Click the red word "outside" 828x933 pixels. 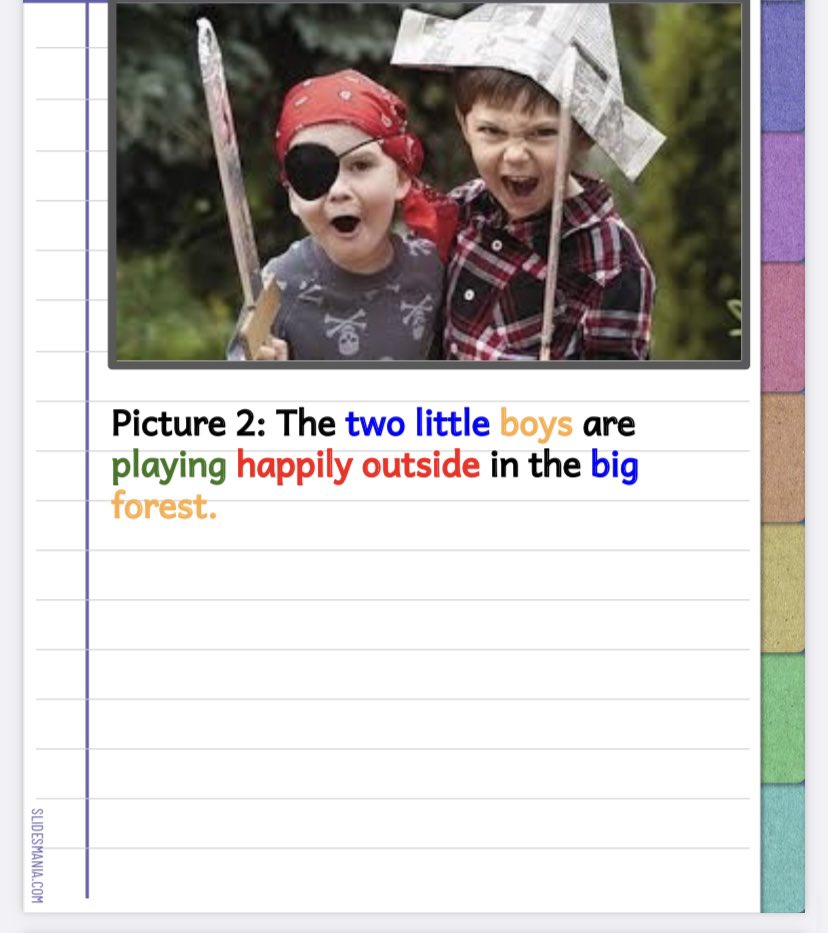421,465
